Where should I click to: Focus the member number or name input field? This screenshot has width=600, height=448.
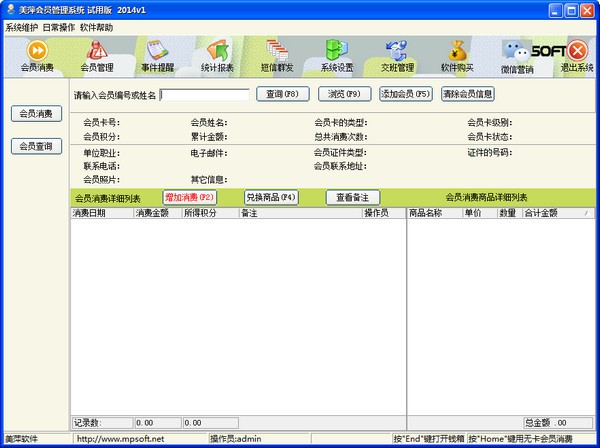(x=205, y=95)
